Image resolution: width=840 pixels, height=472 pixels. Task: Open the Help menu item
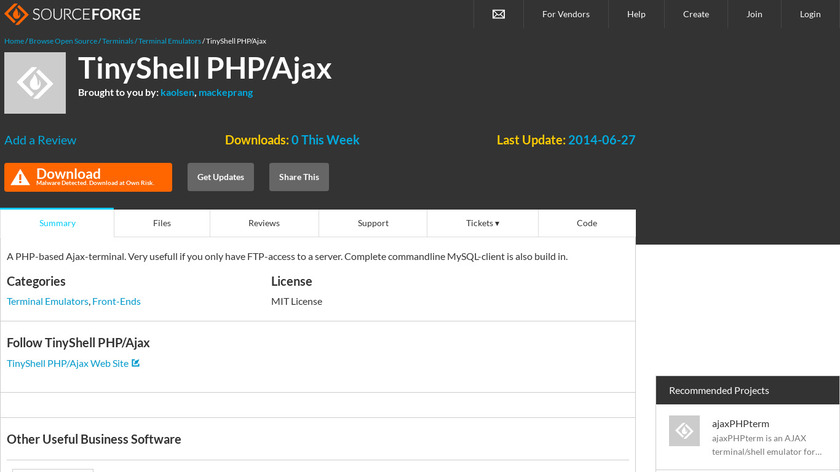pyautogui.click(x=636, y=14)
